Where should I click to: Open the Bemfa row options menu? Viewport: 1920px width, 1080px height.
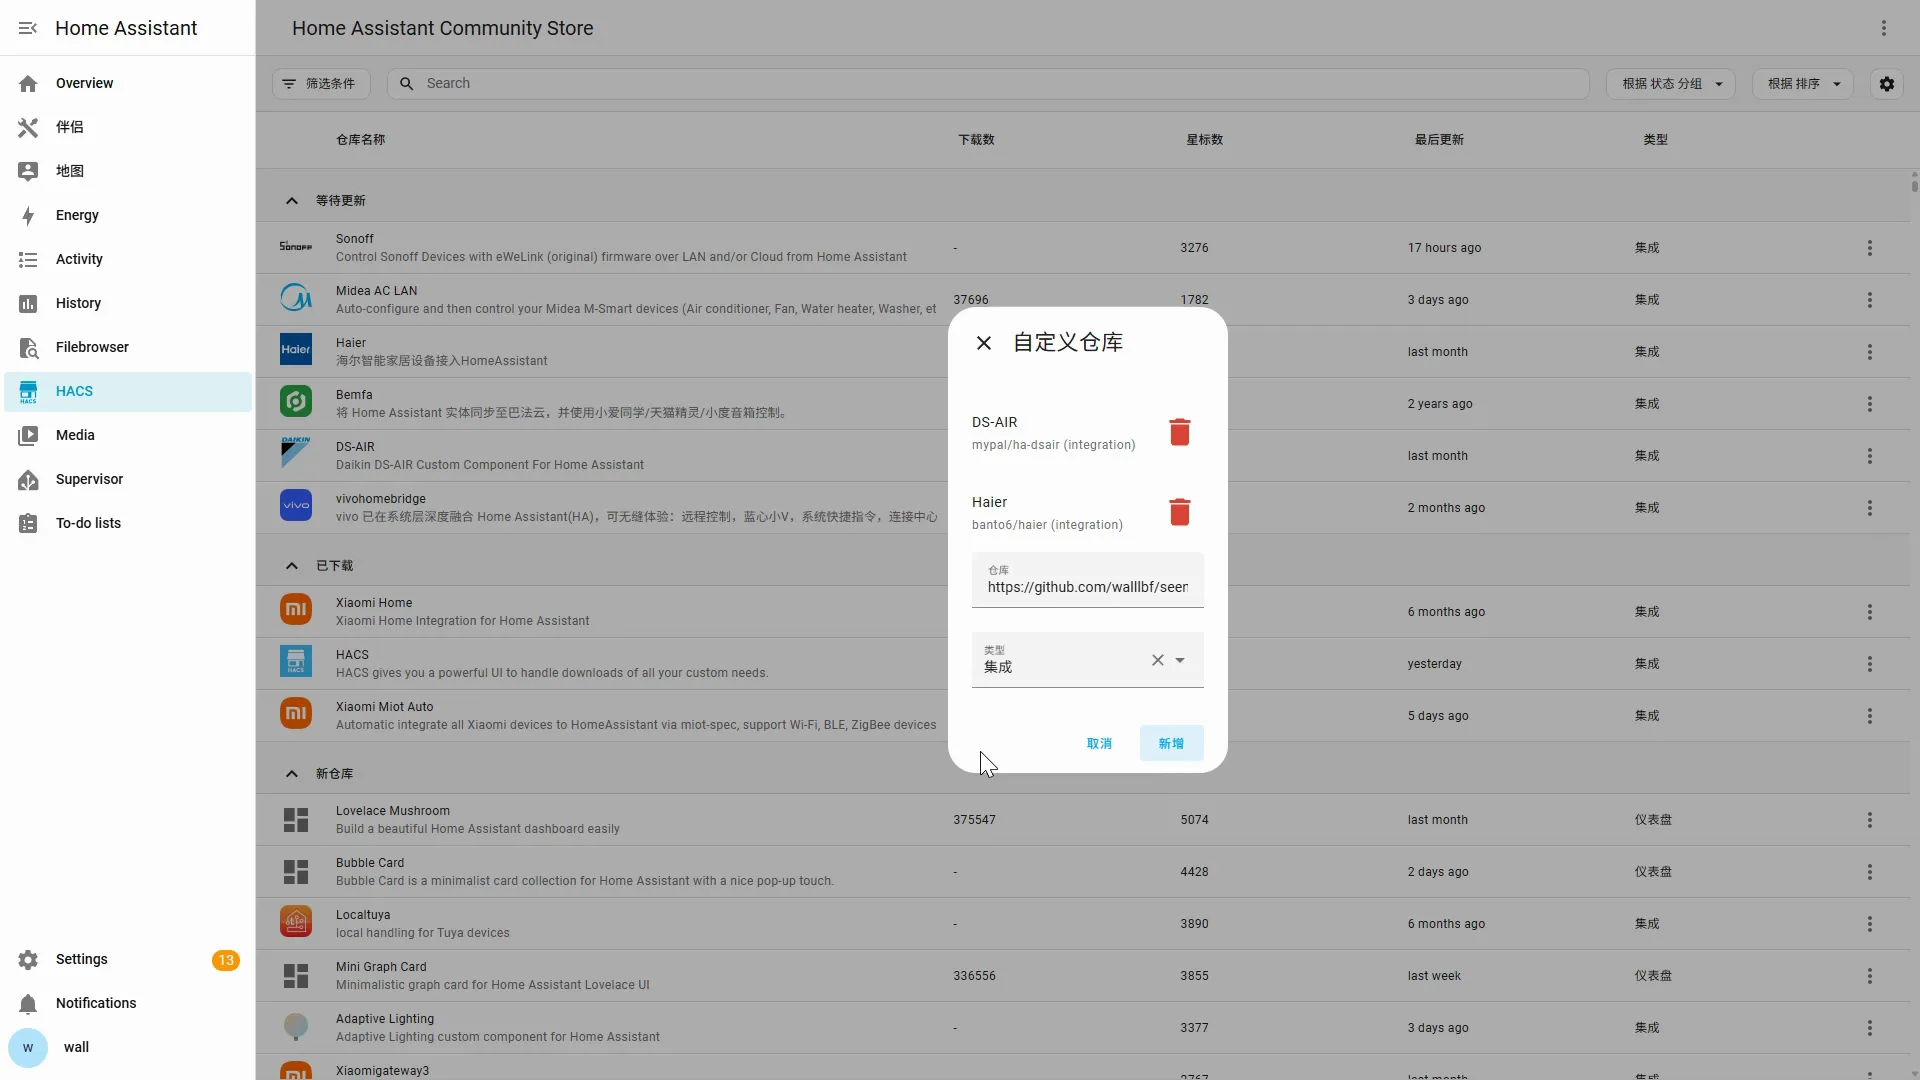1870,404
